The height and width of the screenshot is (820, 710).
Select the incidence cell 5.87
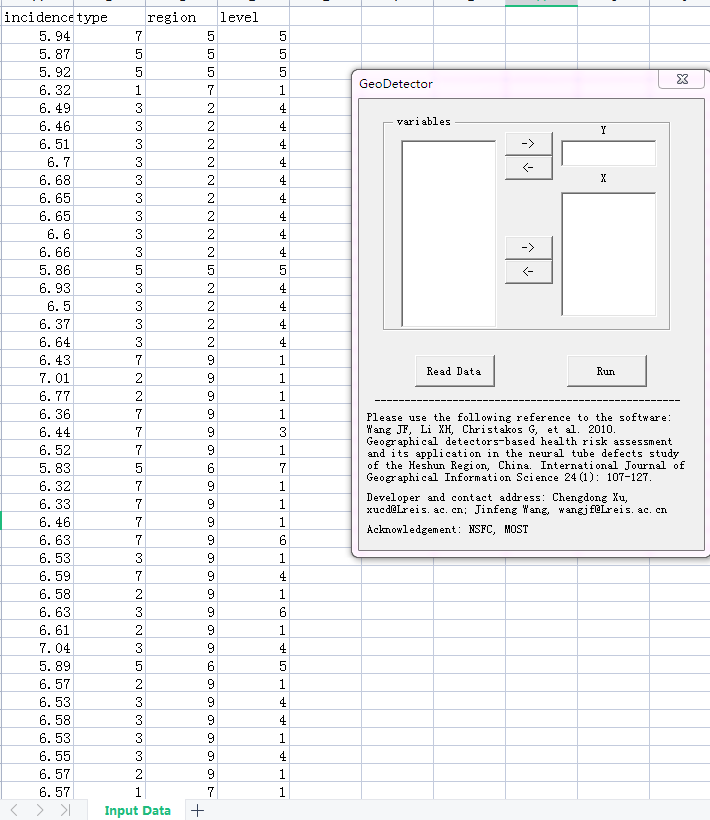point(38,53)
